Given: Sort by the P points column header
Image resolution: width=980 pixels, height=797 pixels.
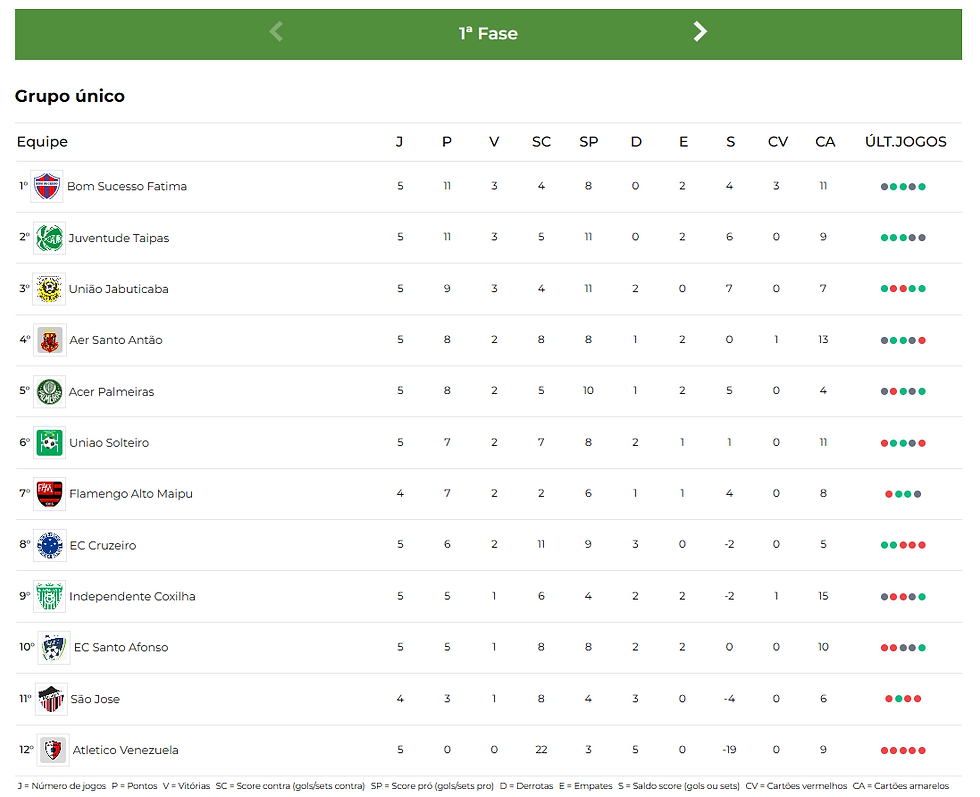Looking at the screenshot, I should (x=447, y=142).
